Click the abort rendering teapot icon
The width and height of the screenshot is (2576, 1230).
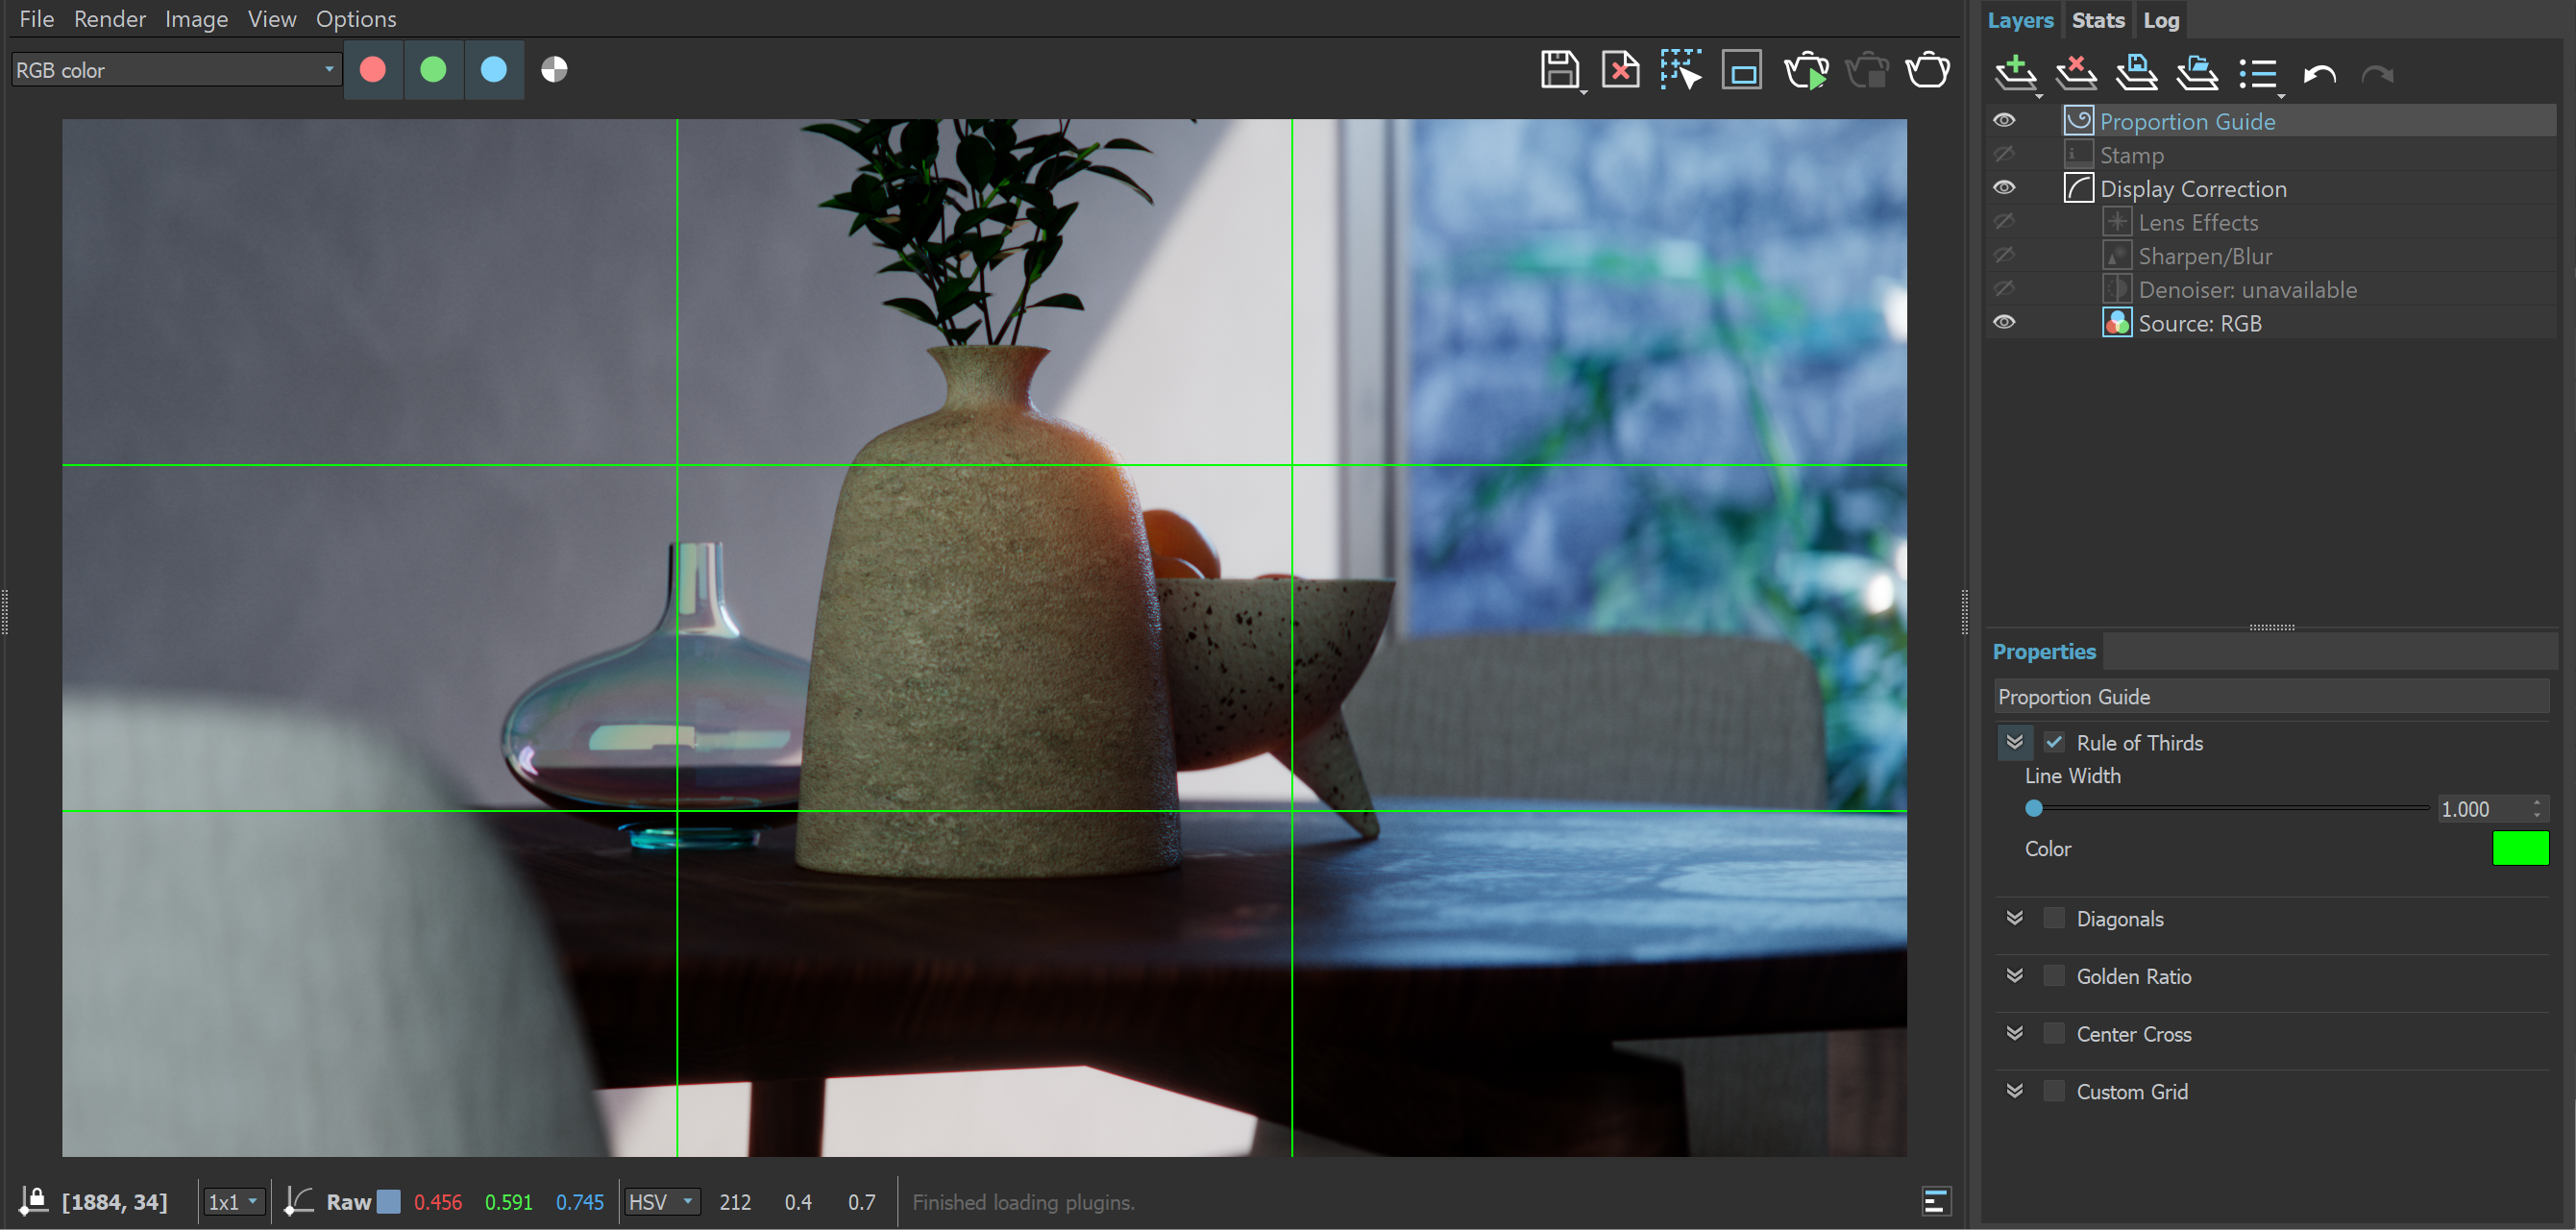click(1867, 70)
